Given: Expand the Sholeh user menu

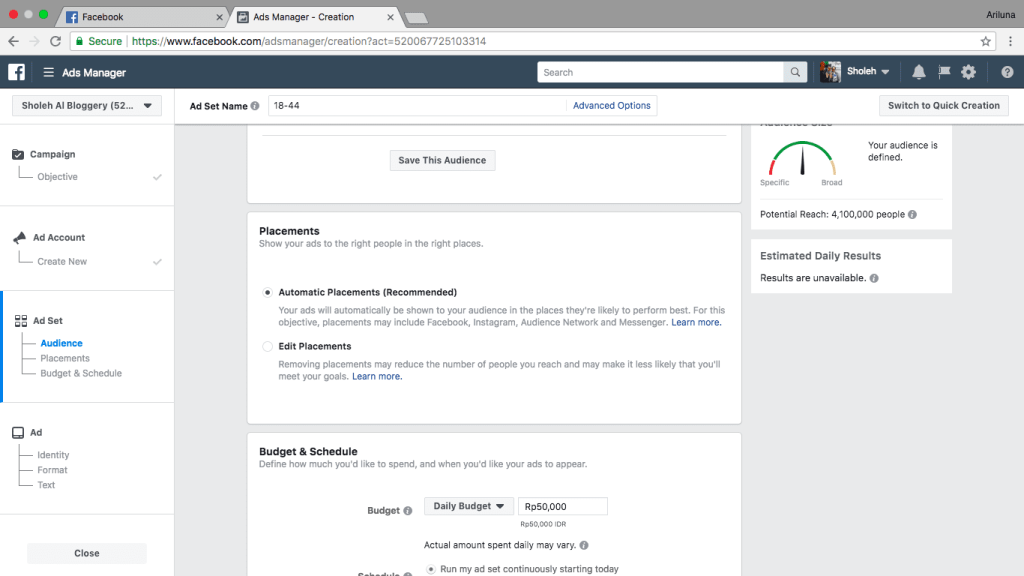Looking at the screenshot, I should [x=868, y=72].
